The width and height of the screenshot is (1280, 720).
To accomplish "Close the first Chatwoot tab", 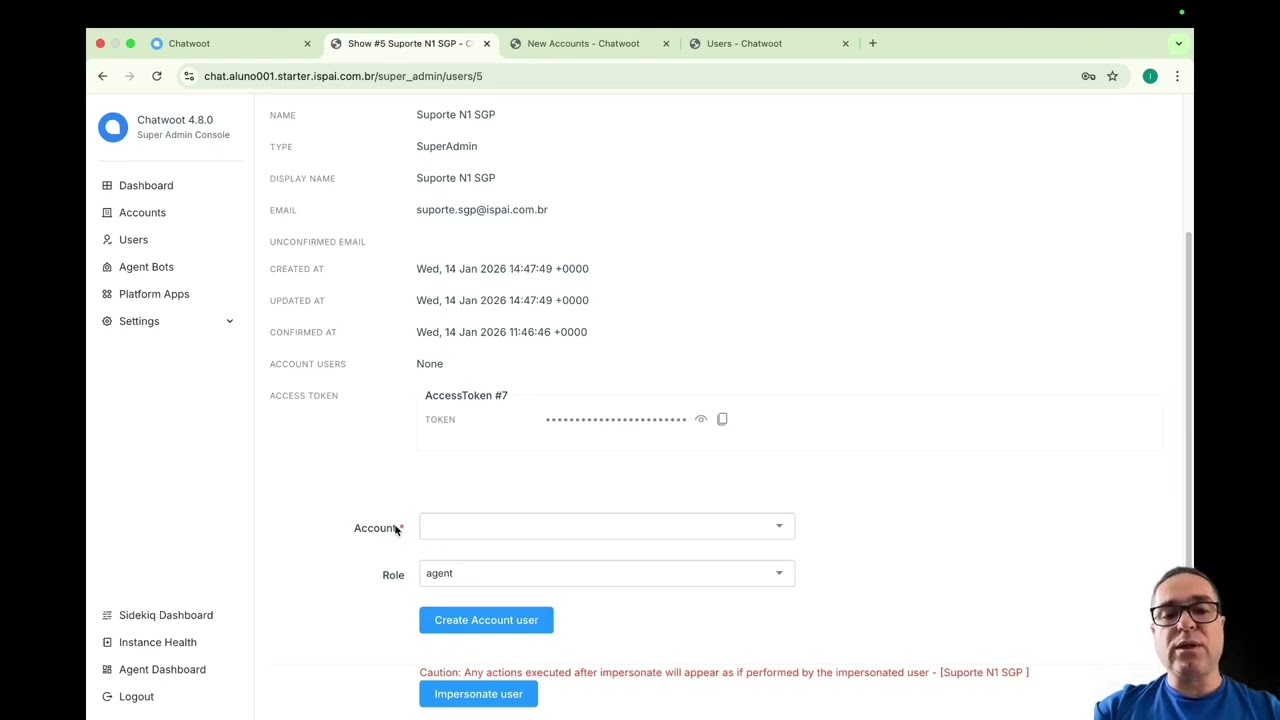I will 307,43.
